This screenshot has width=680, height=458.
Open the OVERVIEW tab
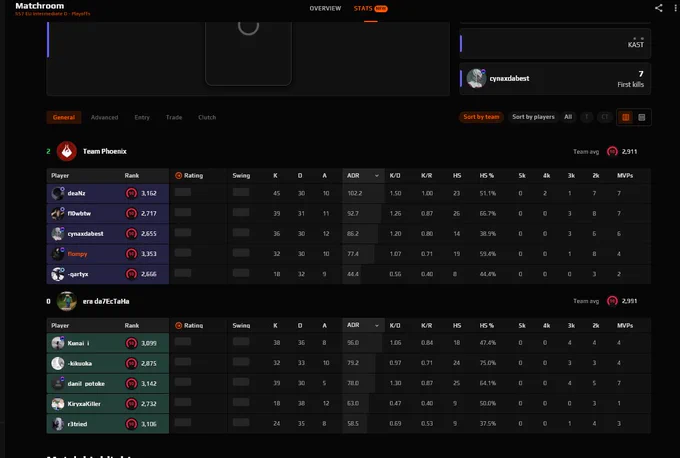pyautogui.click(x=325, y=8)
